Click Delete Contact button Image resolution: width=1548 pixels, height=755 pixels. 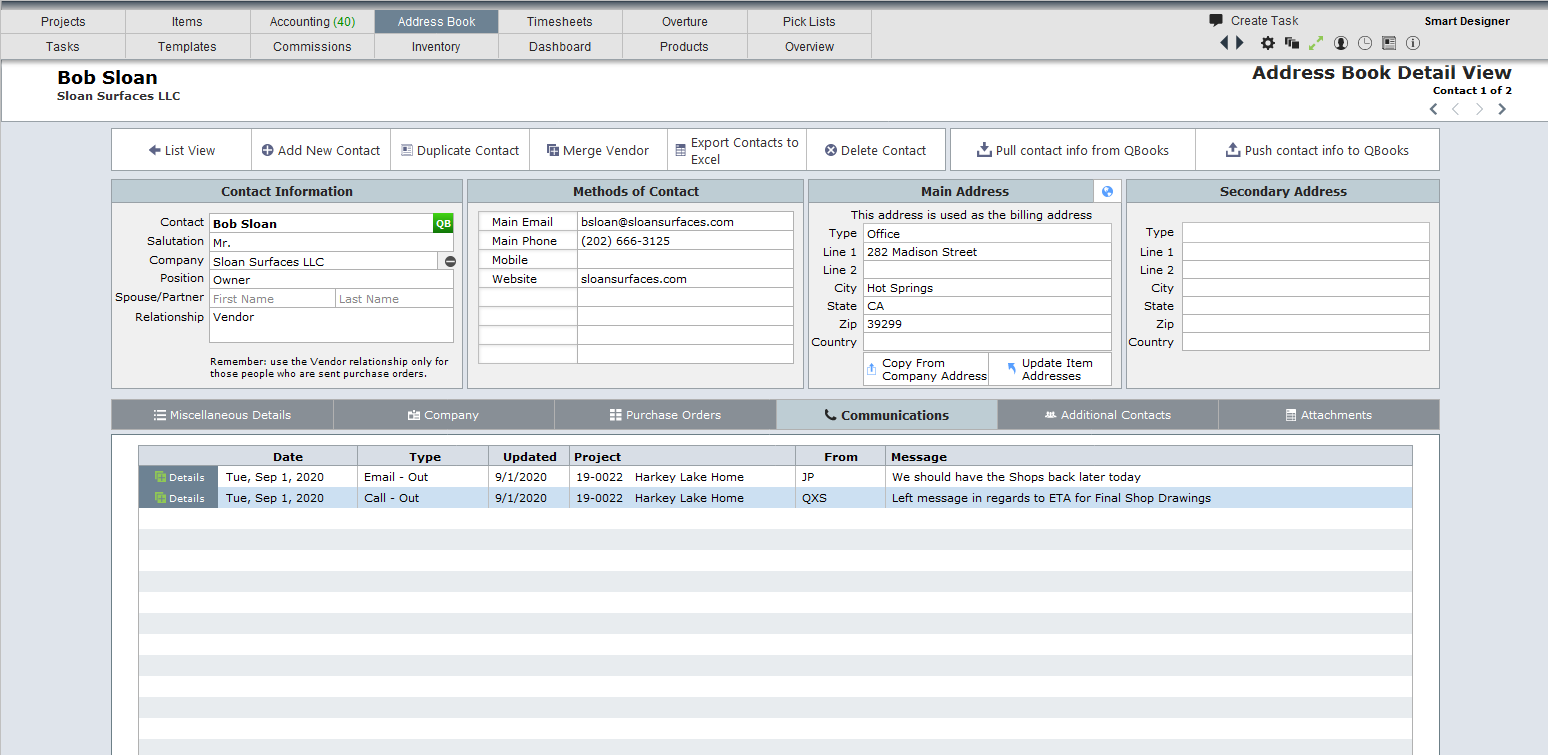(x=875, y=150)
